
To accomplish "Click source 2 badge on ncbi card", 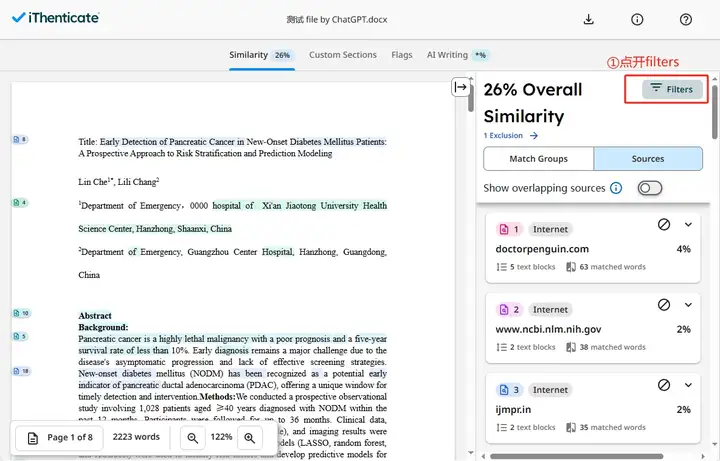I will (x=510, y=309).
